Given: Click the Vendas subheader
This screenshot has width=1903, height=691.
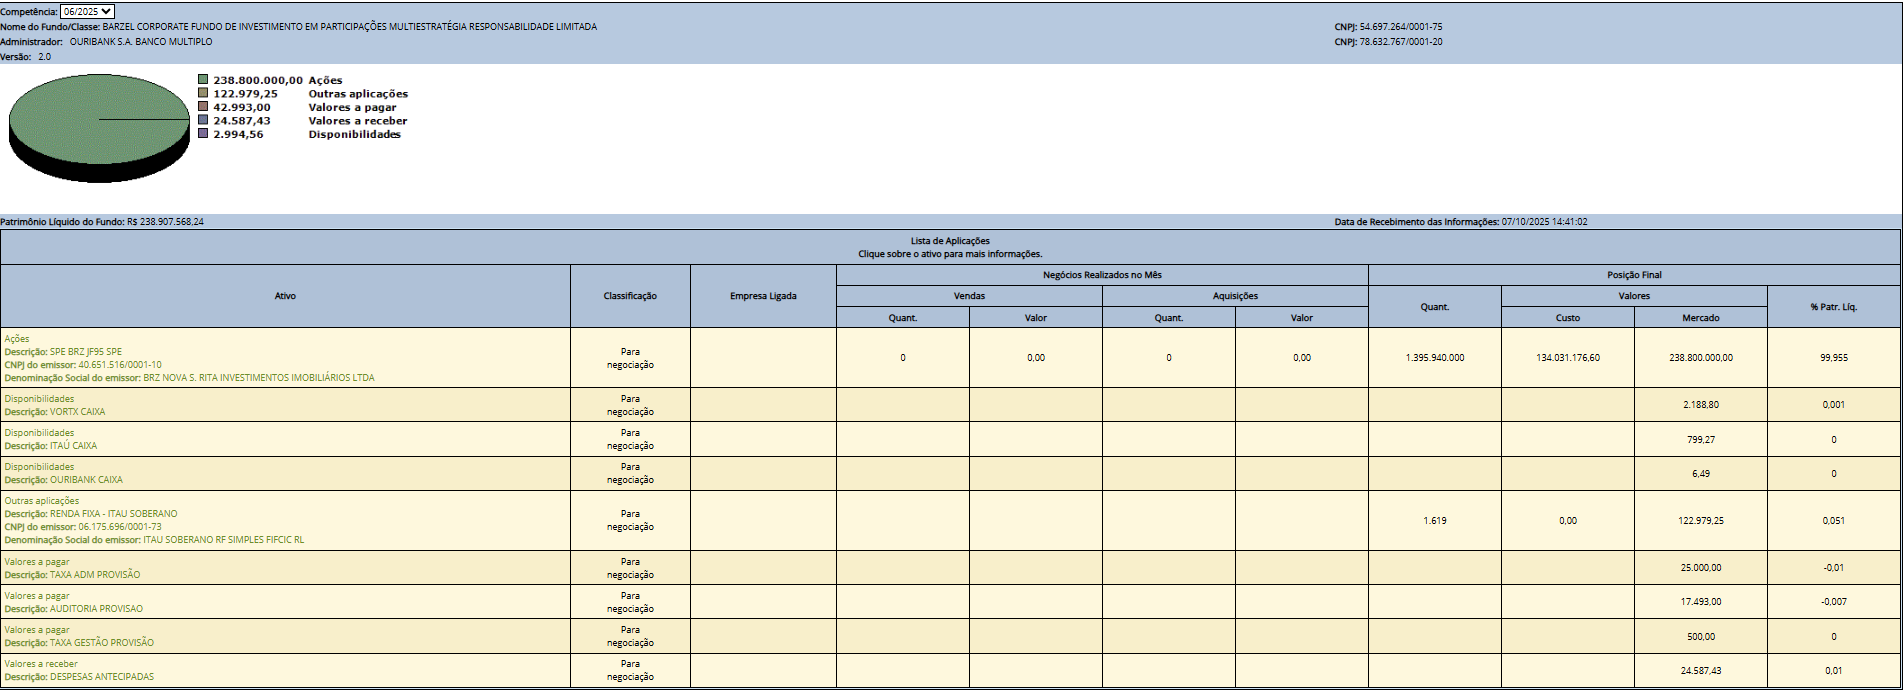Looking at the screenshot, I should click(969, 296).
